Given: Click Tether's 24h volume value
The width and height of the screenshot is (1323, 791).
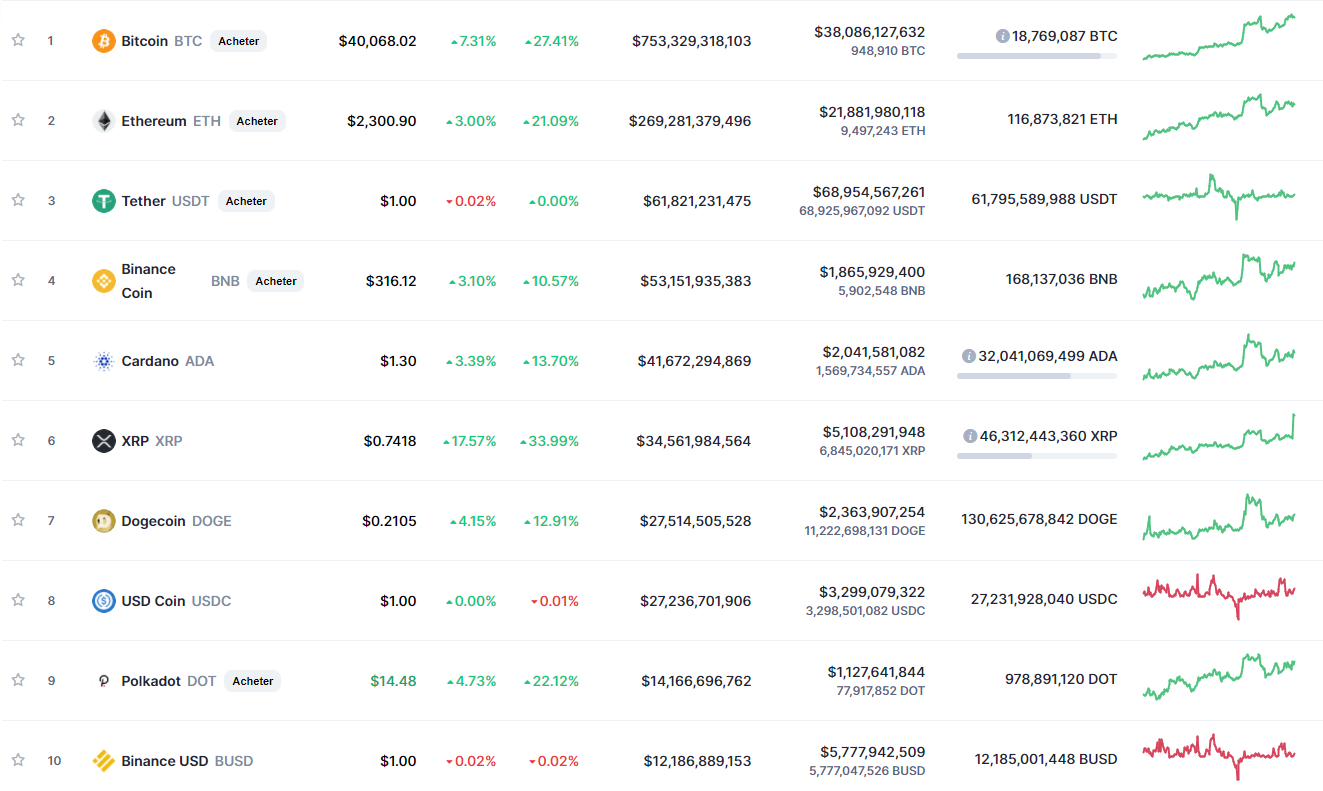Looking at the screenshot, I should (x=868, y=191).
